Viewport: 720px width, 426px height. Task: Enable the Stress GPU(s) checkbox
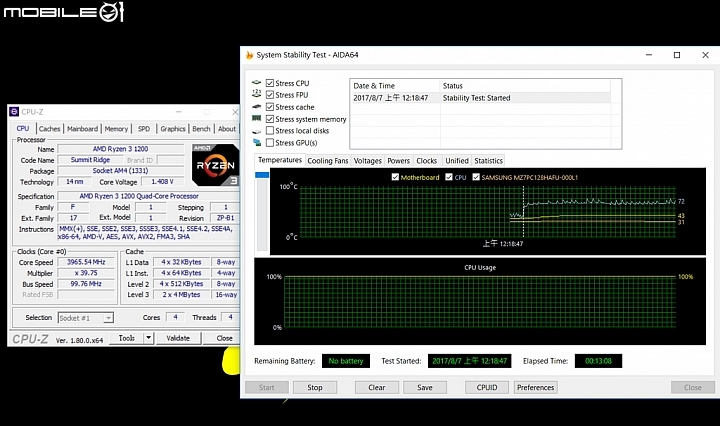(270, 143)
